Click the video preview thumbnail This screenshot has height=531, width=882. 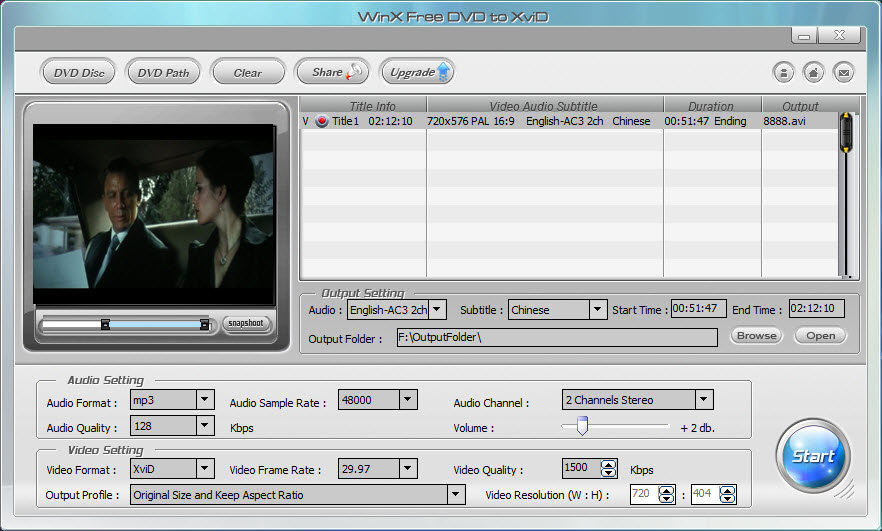click(x=154, y=214)
